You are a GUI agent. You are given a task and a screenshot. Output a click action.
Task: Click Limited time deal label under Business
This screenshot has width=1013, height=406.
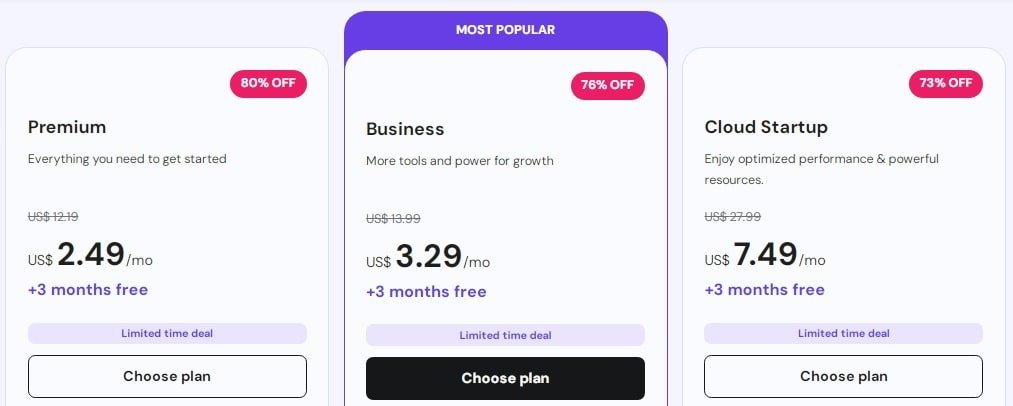tap(505, 335)
